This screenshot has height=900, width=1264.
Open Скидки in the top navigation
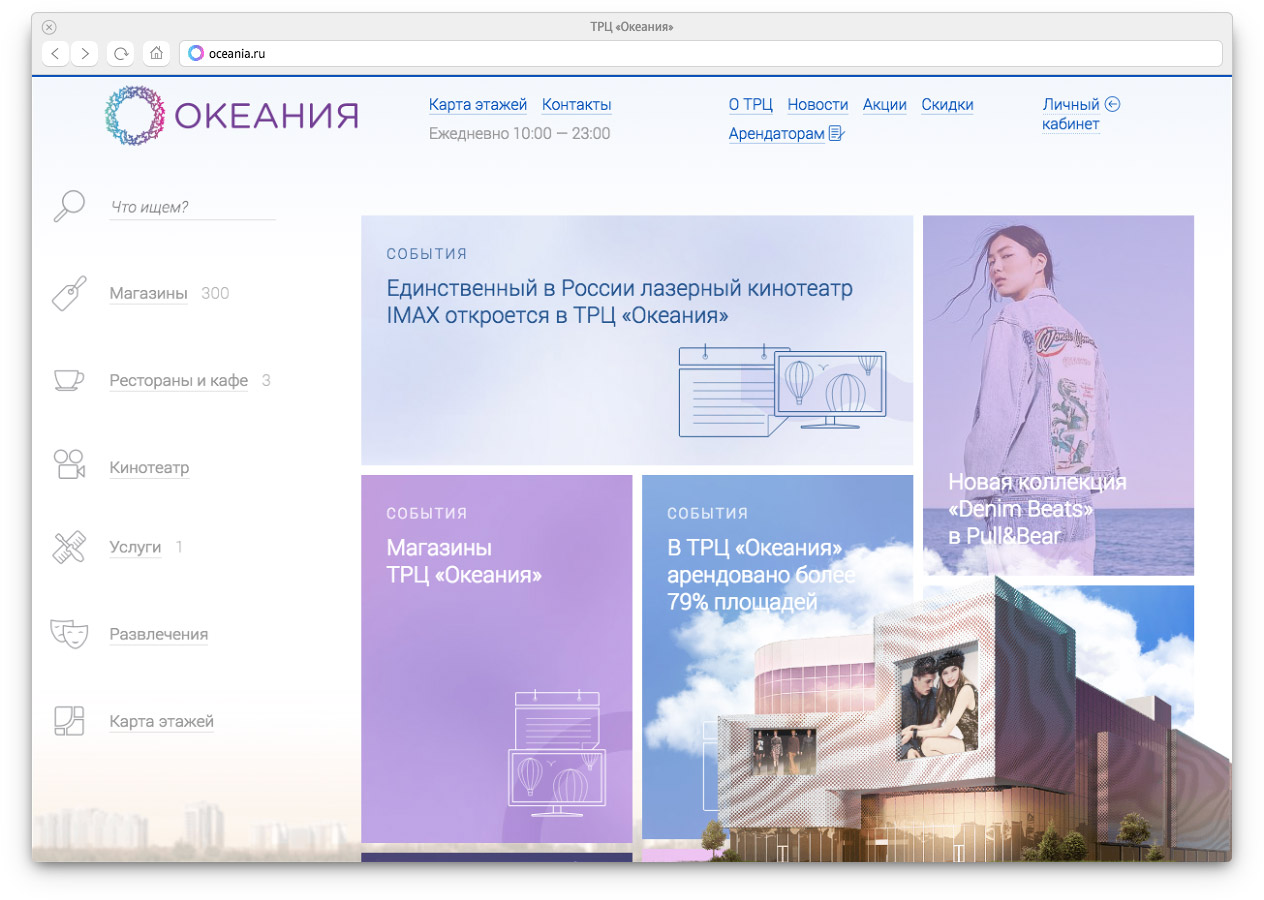pyautogui.click(x=946, y=105)
